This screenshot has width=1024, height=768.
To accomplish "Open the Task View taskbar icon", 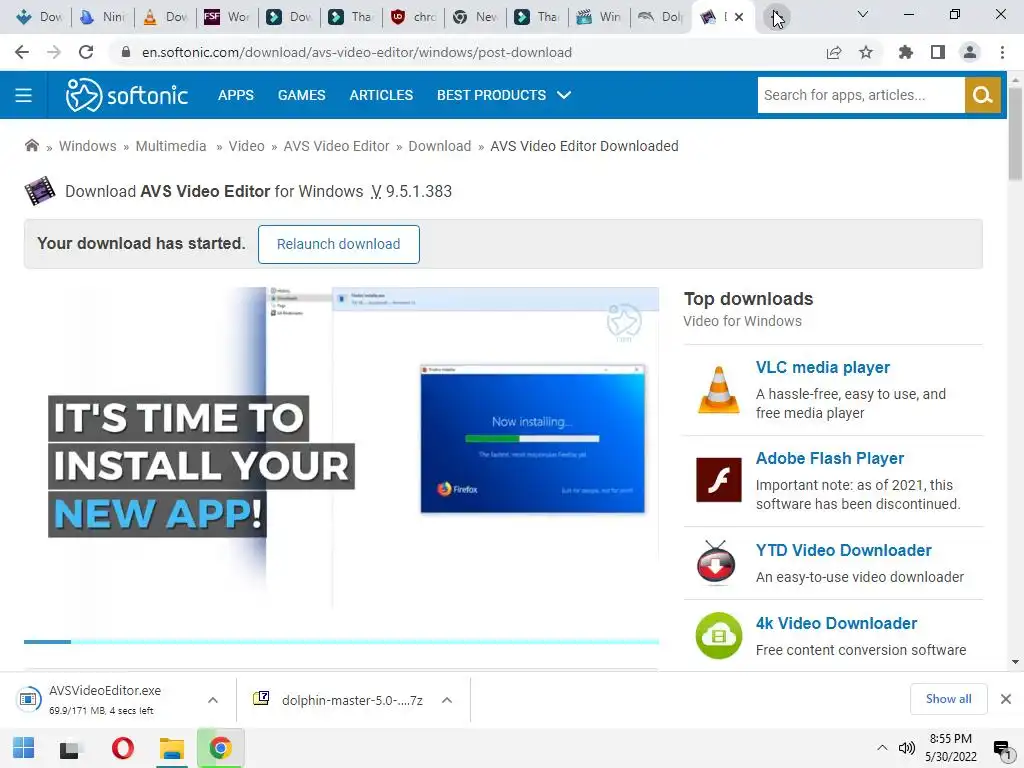I will click(70, 749).
